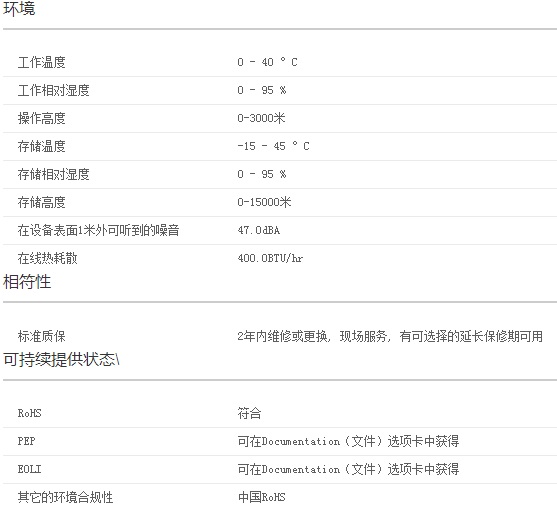
Task: Select the value 0-15000米
Action: 264,202
